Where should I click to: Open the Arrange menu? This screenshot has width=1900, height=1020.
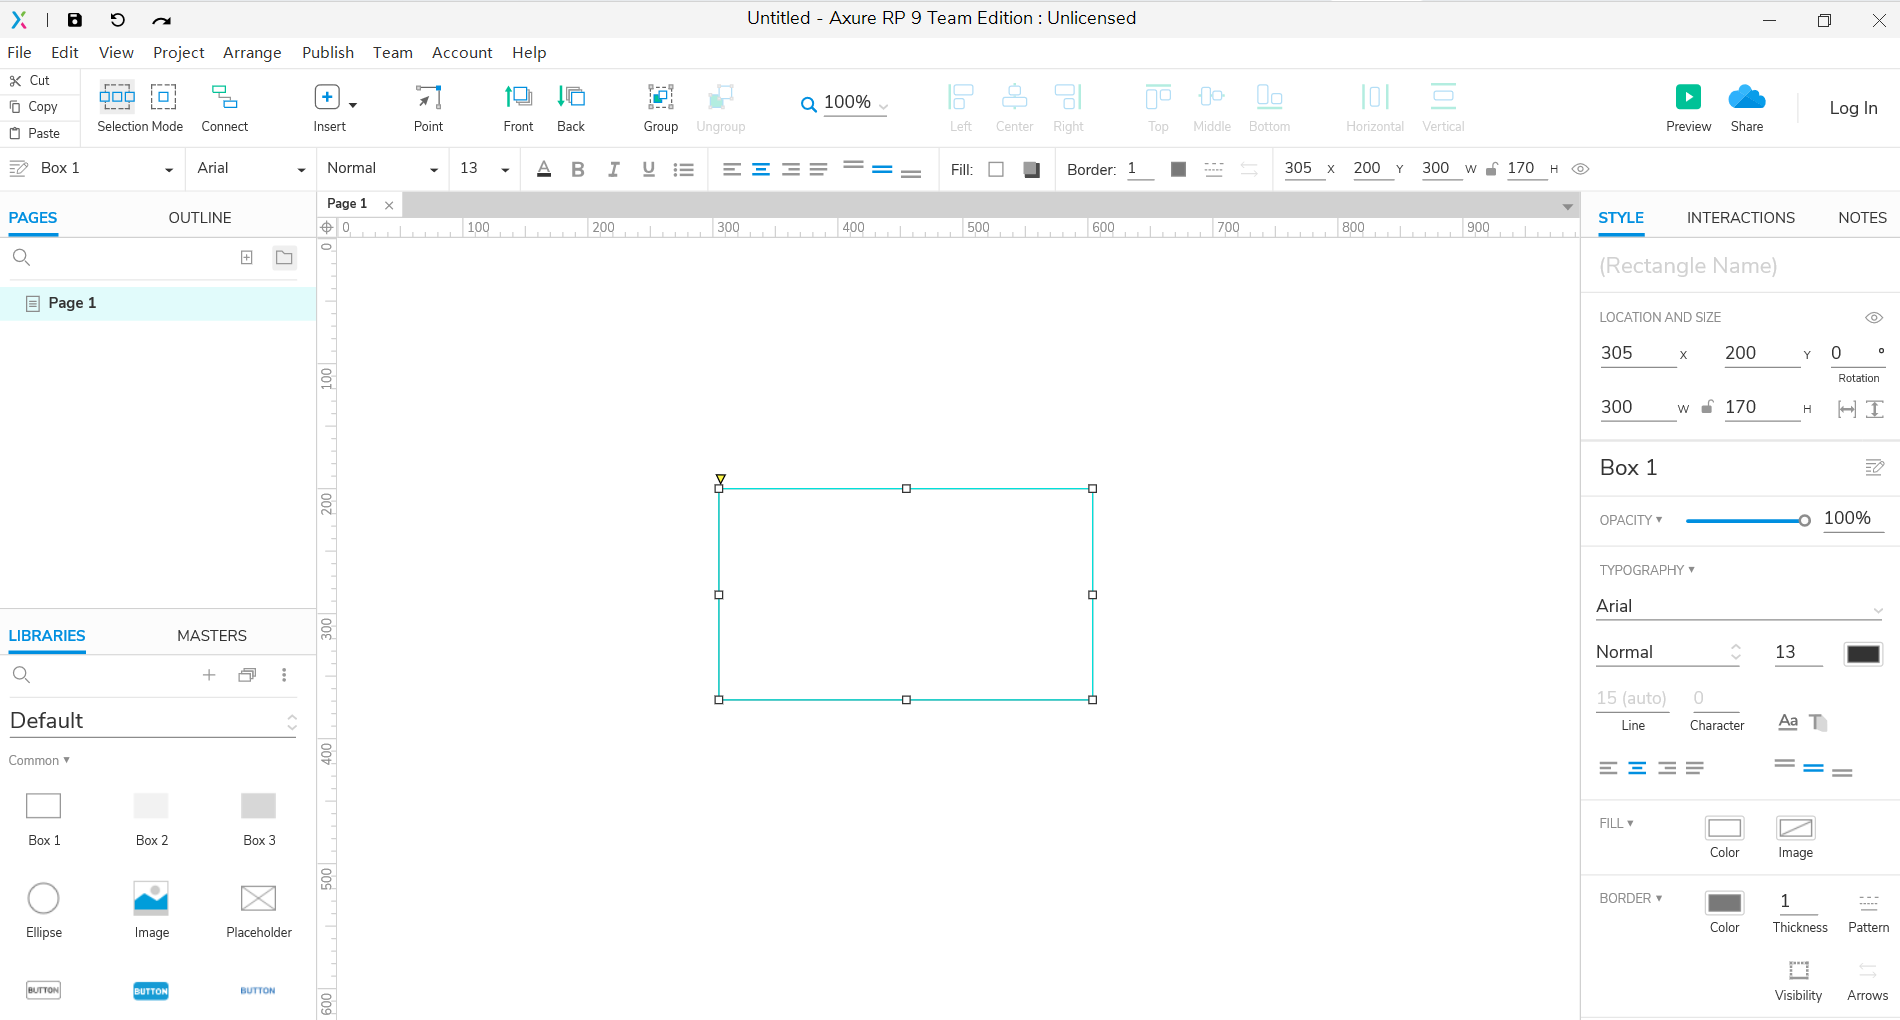tap(252, 53)
